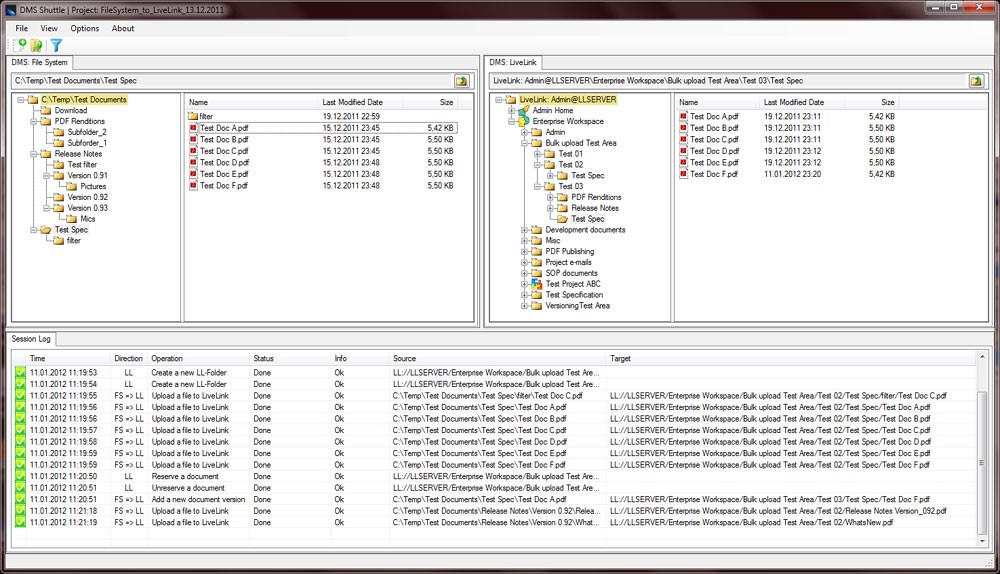The image size is (1000, 574).
Task: Click PDF icon of Test Doc A.pdf in File System list
Action: tap(193, 128)
